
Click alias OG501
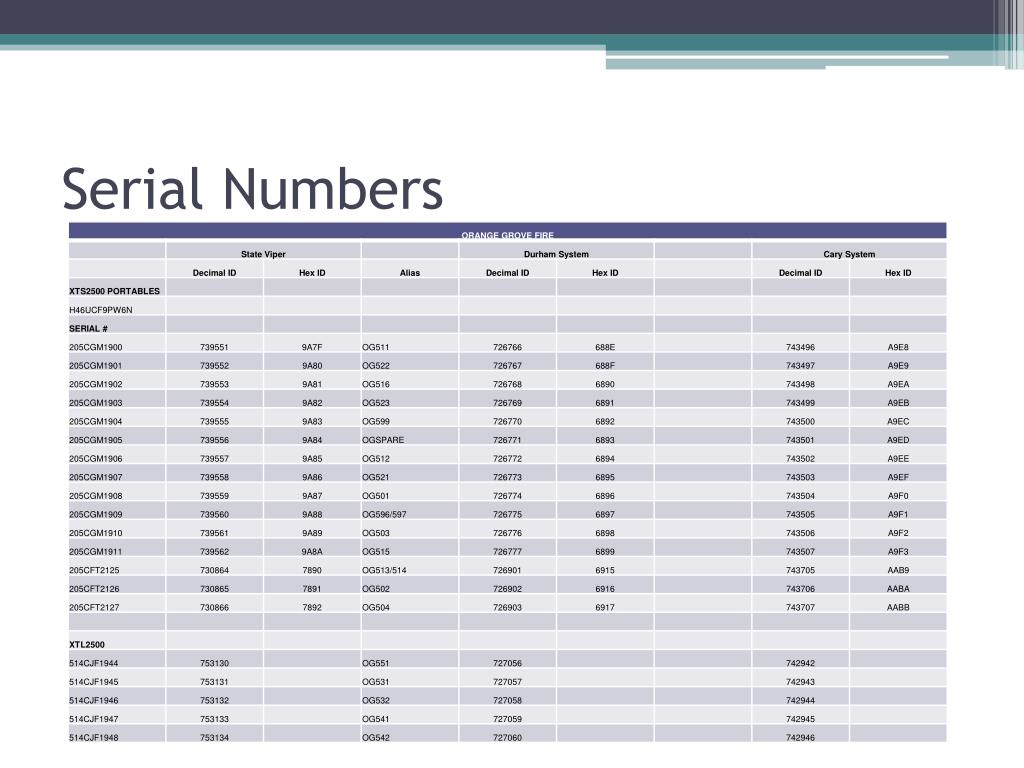click(376, 496)
